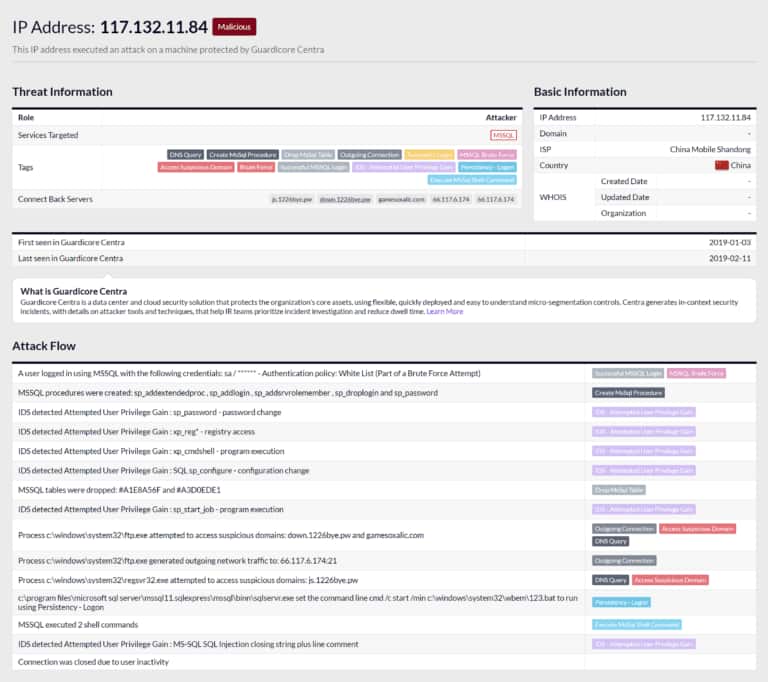Click the red Malicious badge

click(x=234, y=27)
